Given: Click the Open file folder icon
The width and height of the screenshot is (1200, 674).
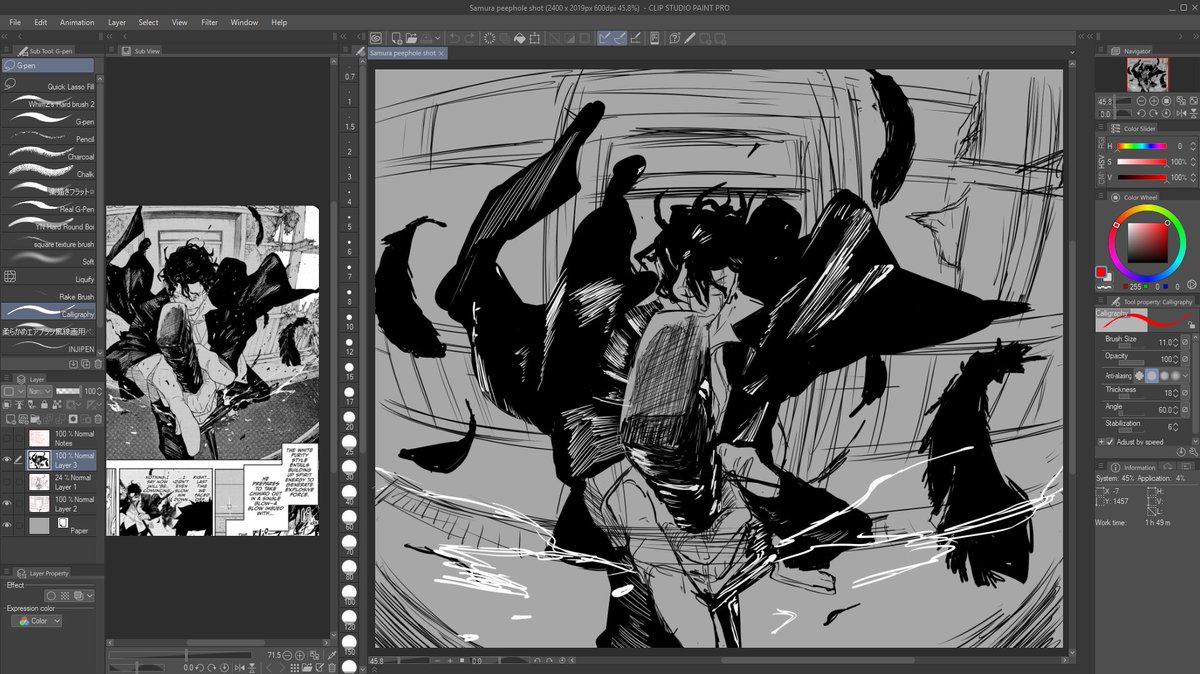Looking at the screenshot, I should (x=411, y=38).
